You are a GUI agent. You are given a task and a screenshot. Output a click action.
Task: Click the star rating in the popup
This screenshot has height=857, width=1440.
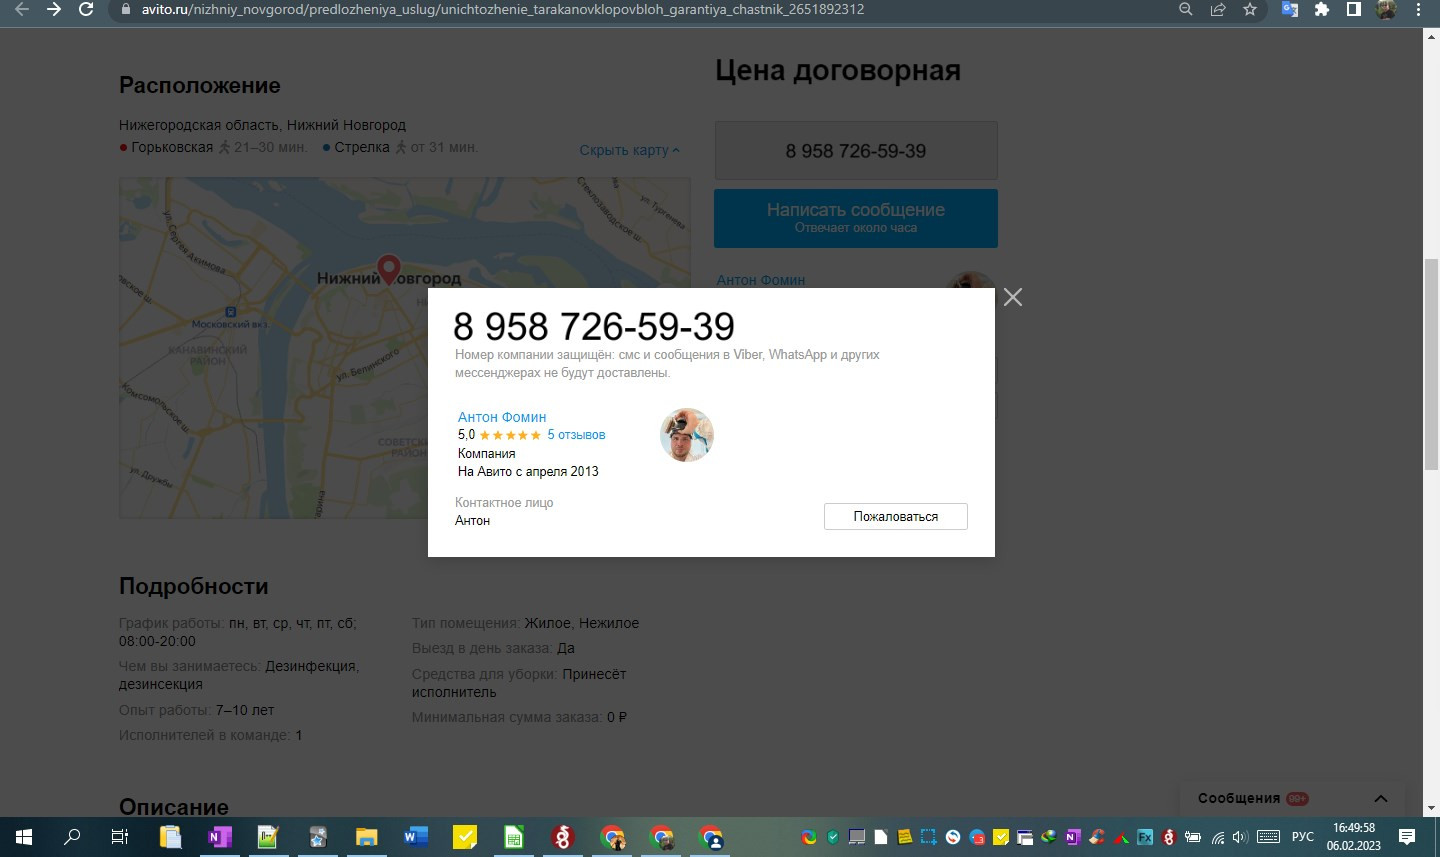[x=510, y=435]
